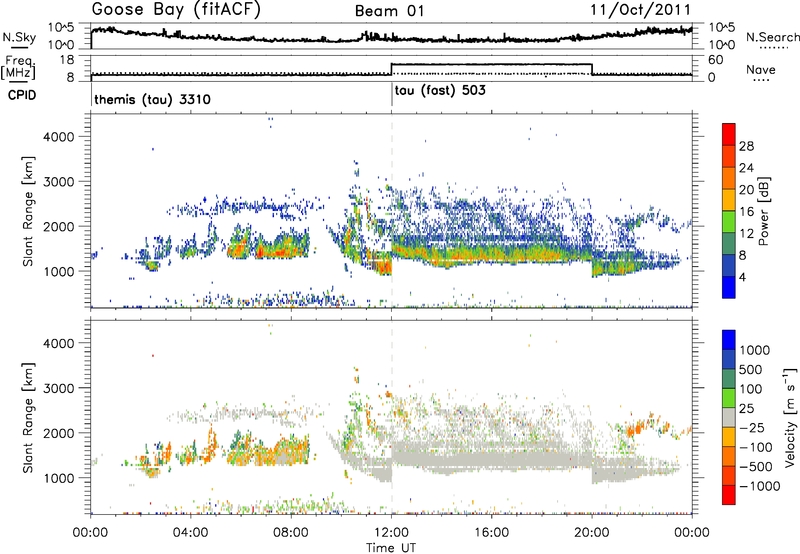
Task: Click the 'Freq. [MHz]' axis label
Action: coord(18,68)
